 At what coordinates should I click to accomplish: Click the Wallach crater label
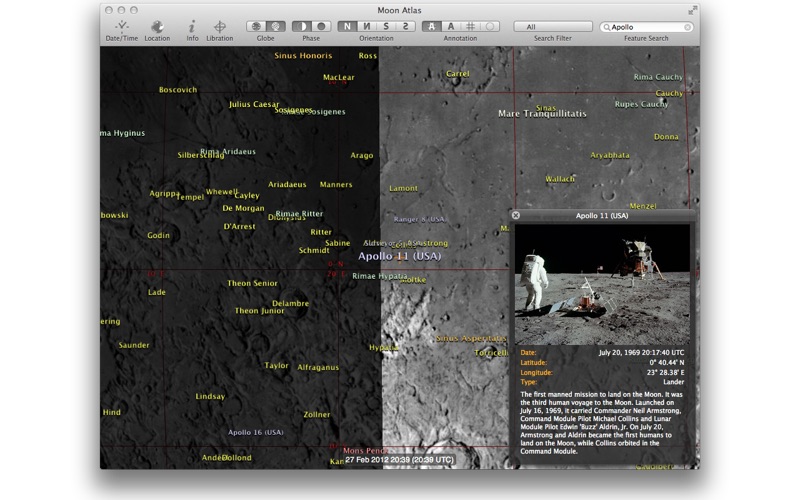tap(560, 179)
